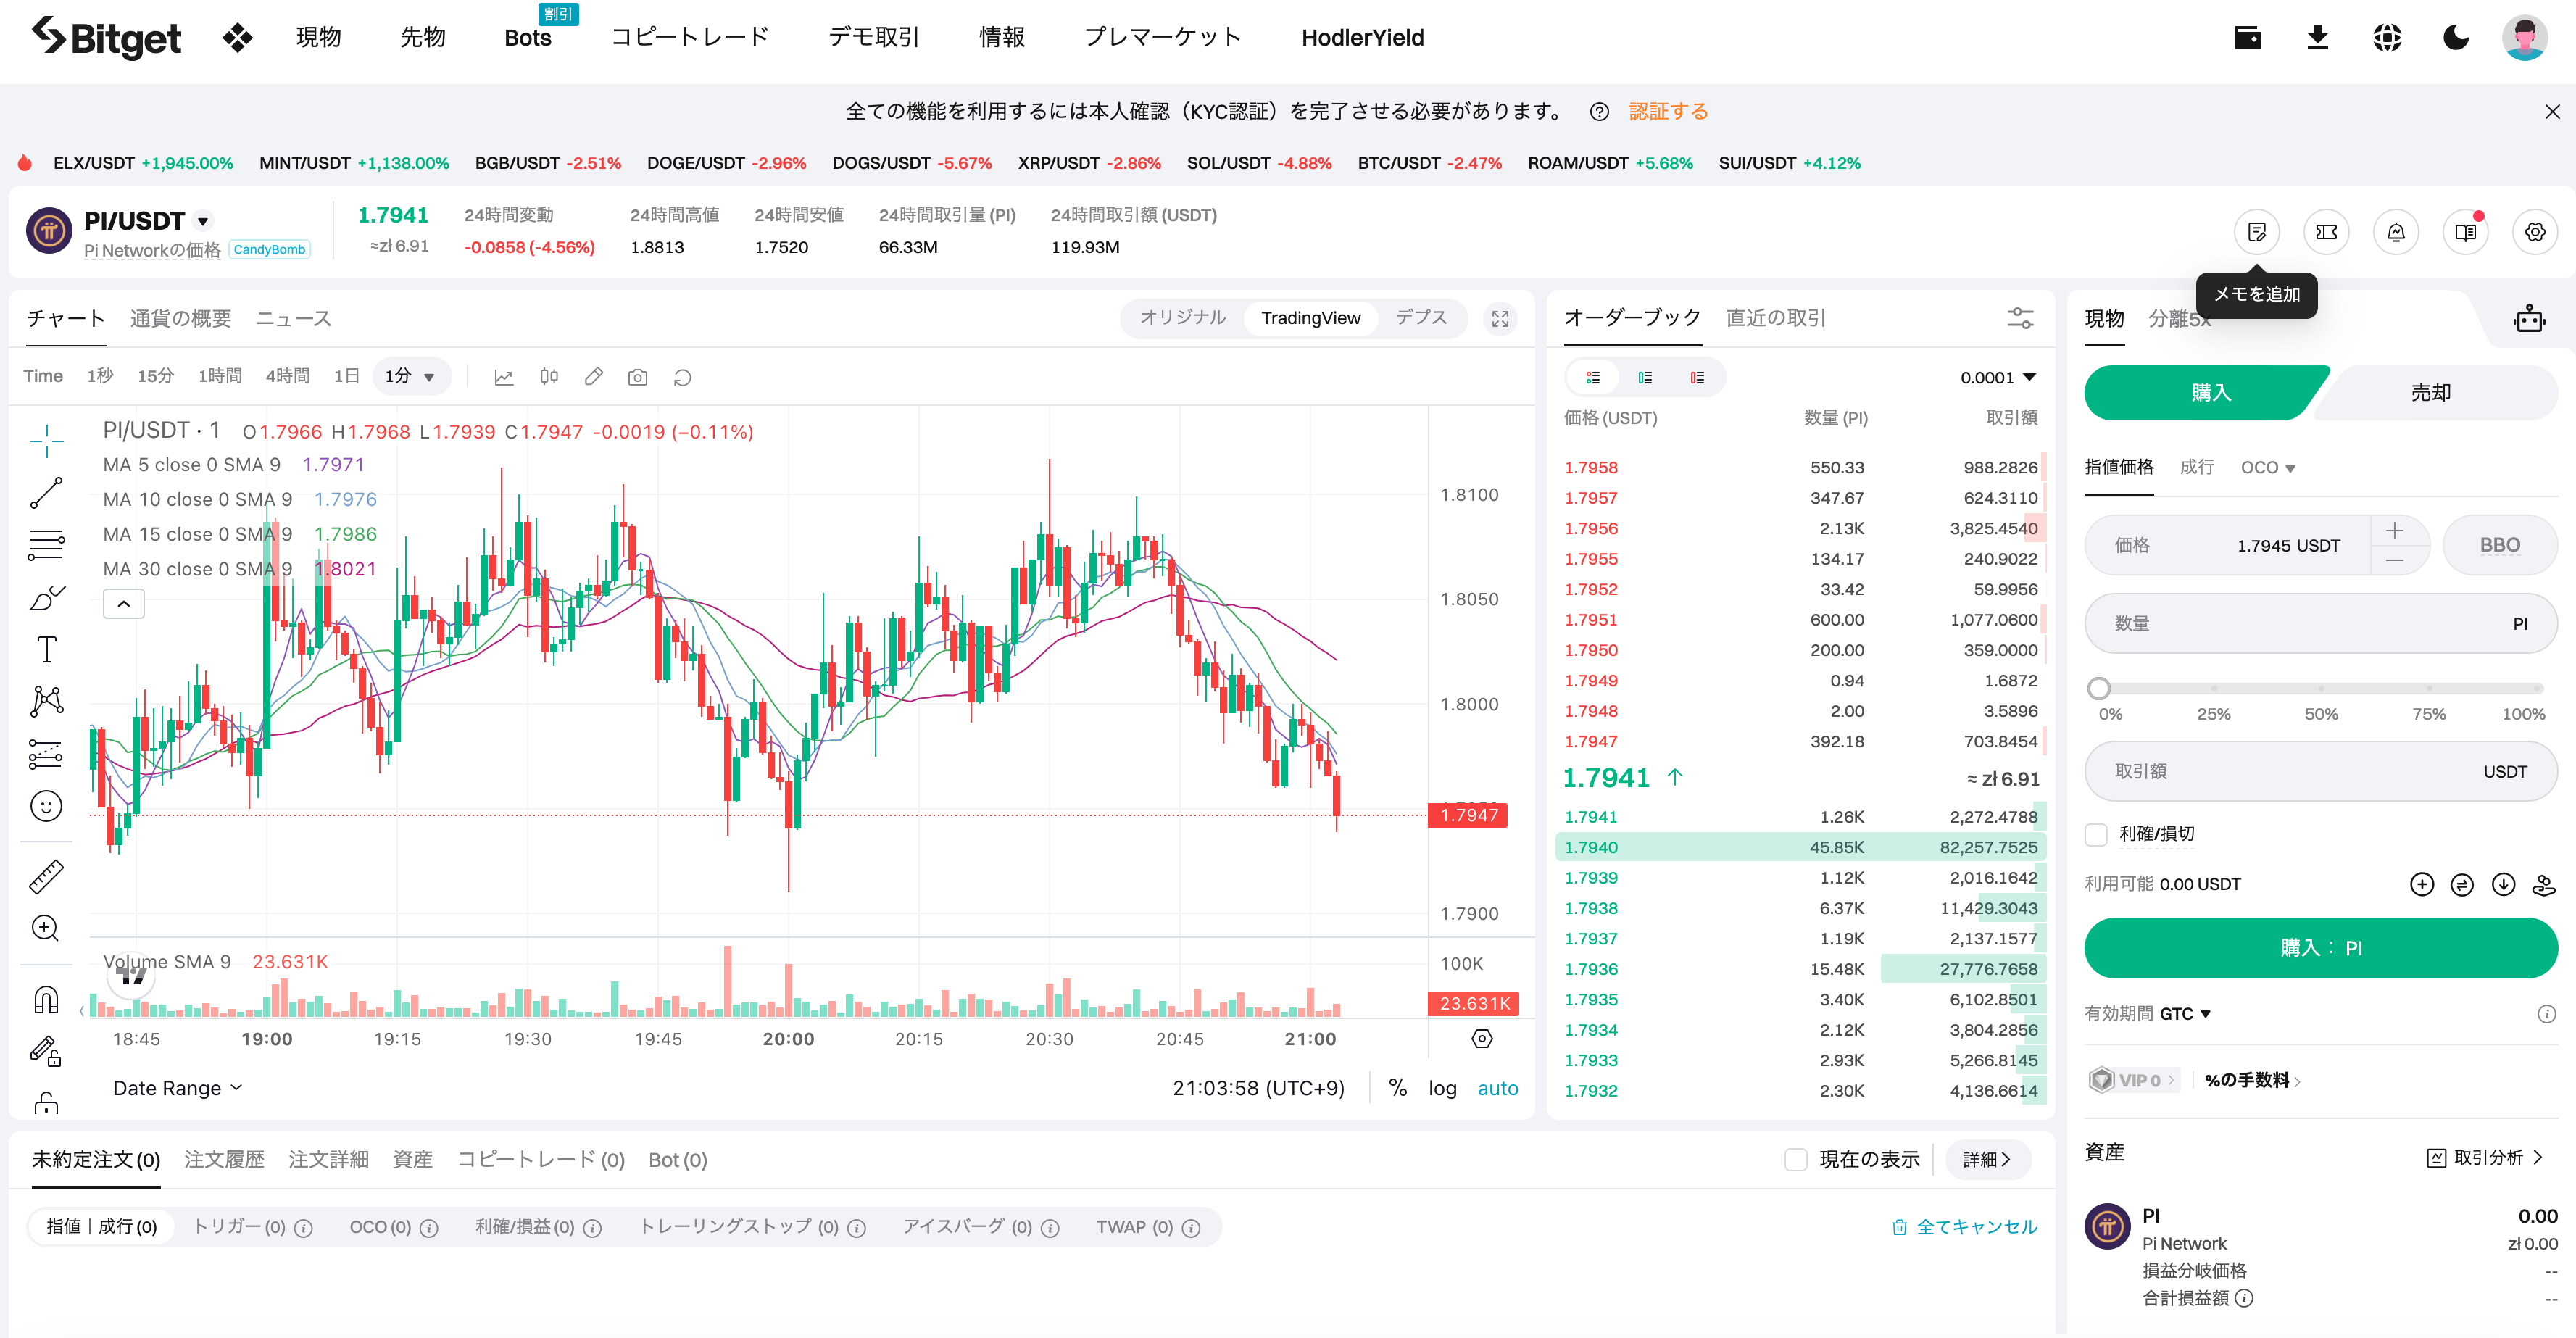Toggle dark mode moon icon
This screenshot has height=1338, width=2576.
[2456, 38]
